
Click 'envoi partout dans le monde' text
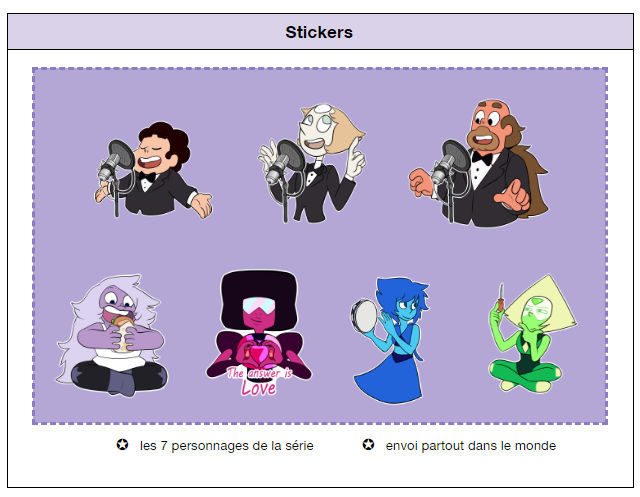click(471, 446)
